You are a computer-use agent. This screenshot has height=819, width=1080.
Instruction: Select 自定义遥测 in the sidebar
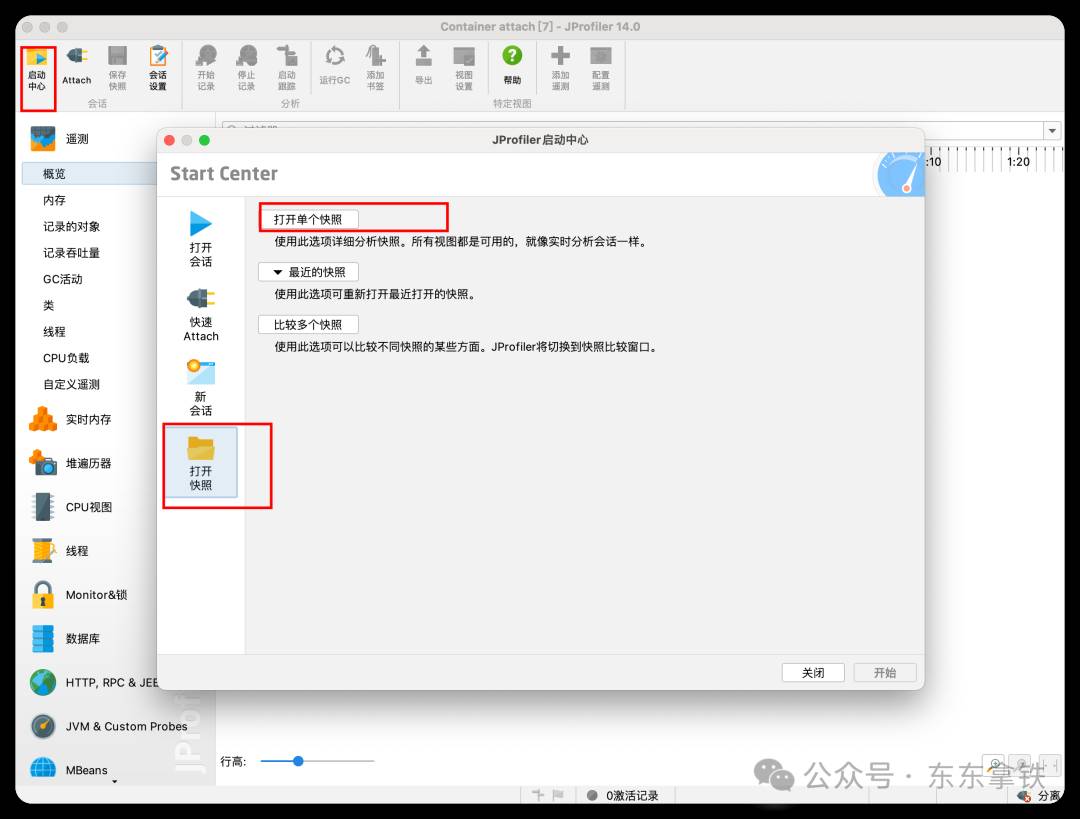pyautogui.click(x=72, y=384)
